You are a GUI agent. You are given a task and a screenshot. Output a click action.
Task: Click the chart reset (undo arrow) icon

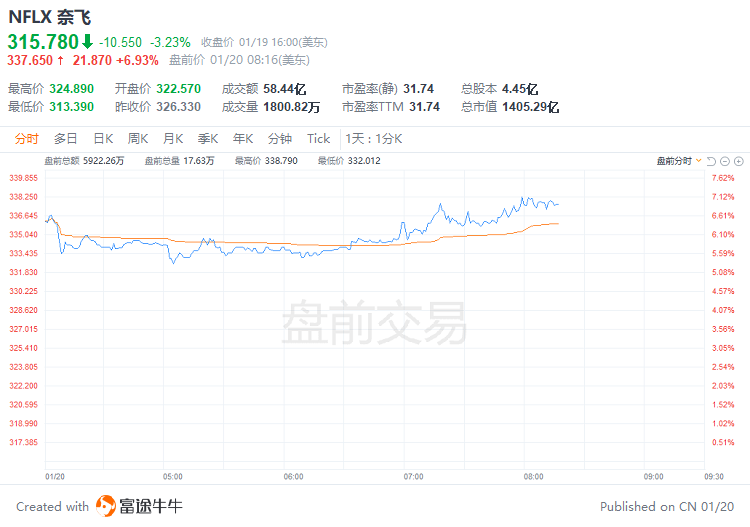[x=711, y=161]
